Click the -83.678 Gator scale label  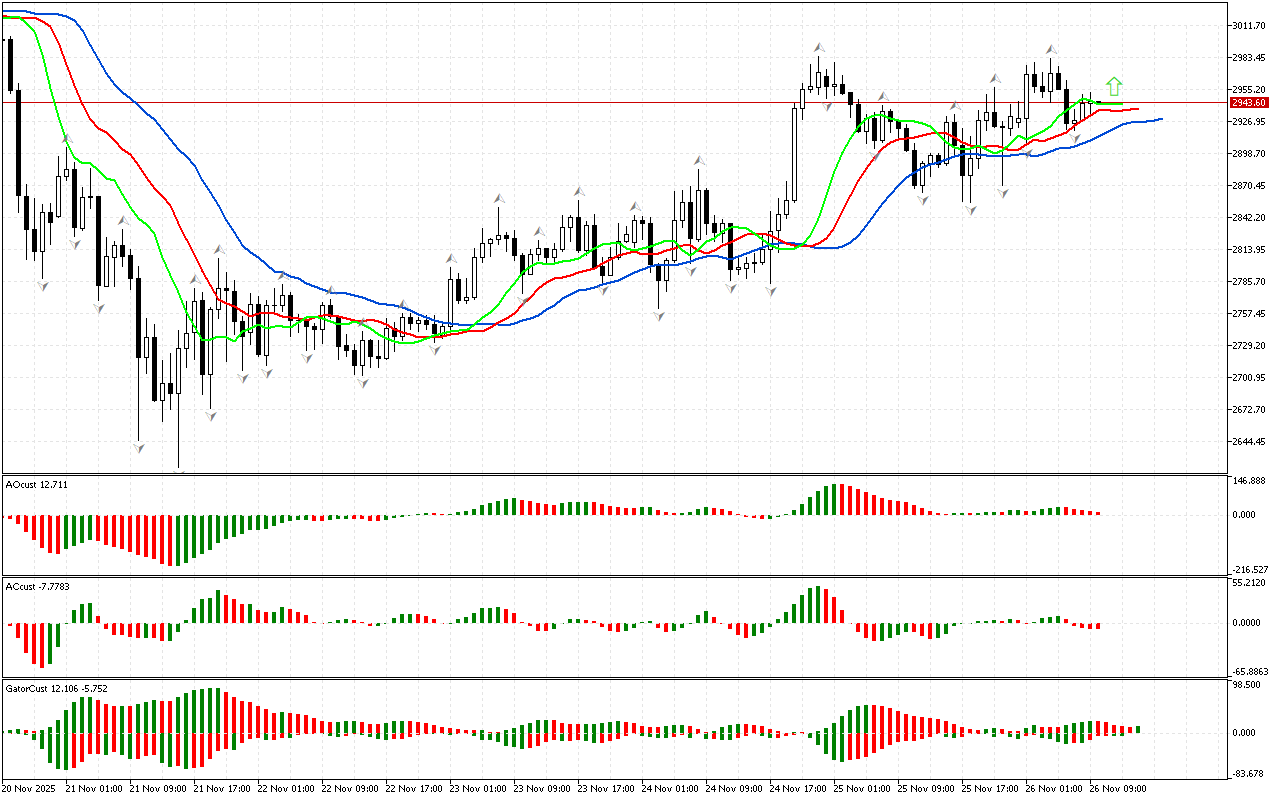tap(1250, 773)
